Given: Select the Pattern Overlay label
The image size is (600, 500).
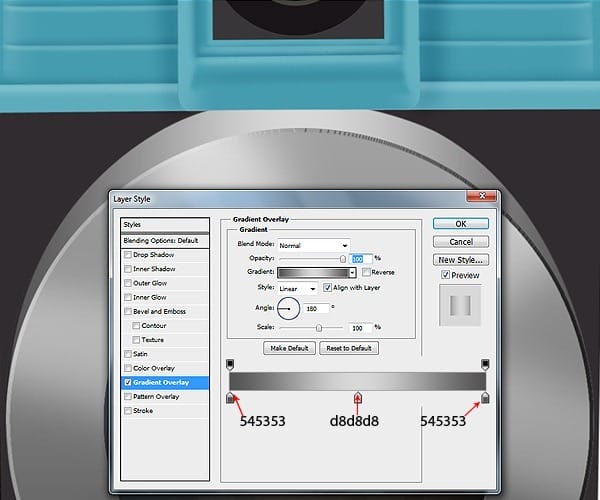Looking at the screenshot, I should (x=156, y=396).
